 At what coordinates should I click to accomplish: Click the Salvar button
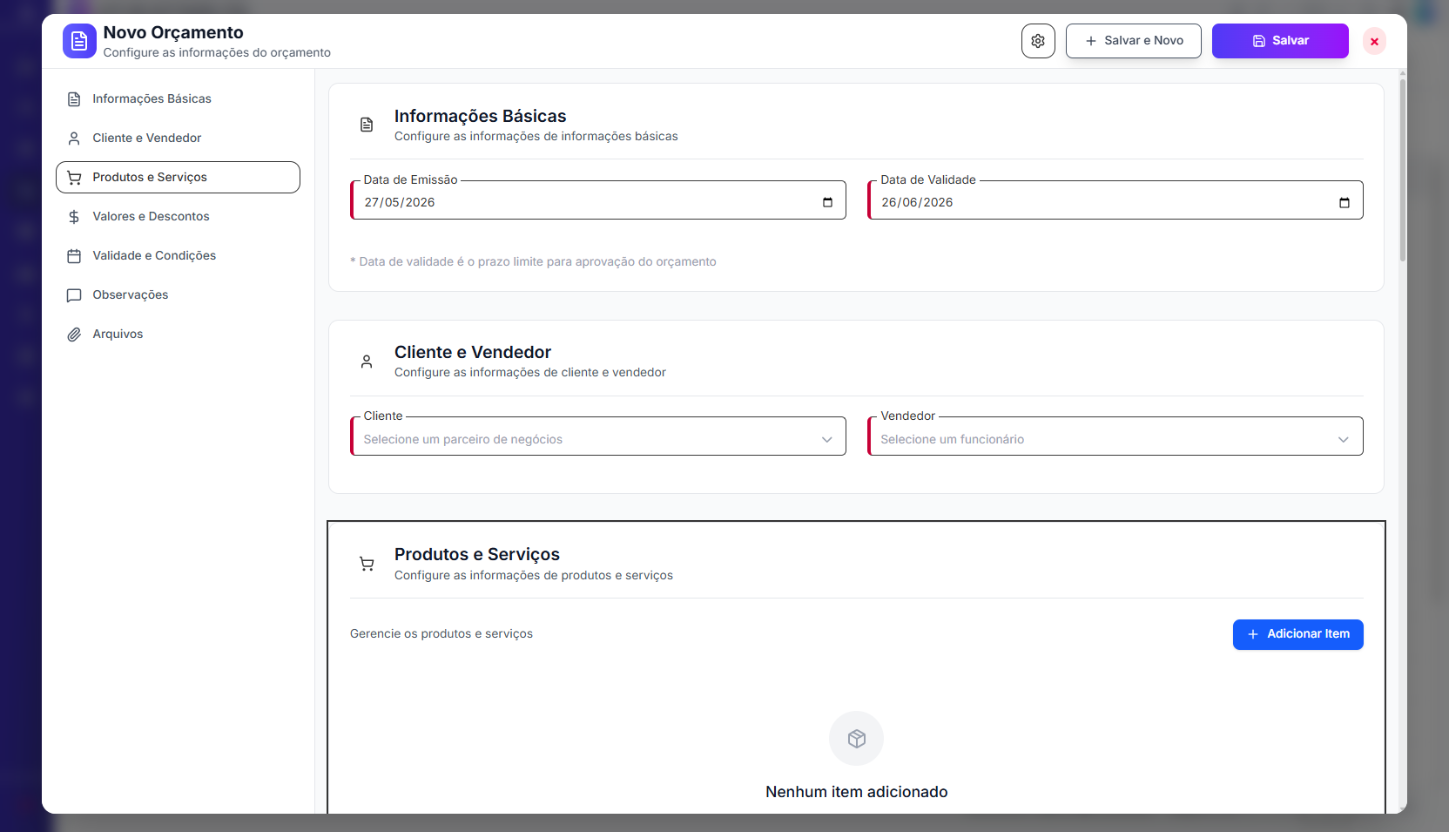click(1280, 41)
